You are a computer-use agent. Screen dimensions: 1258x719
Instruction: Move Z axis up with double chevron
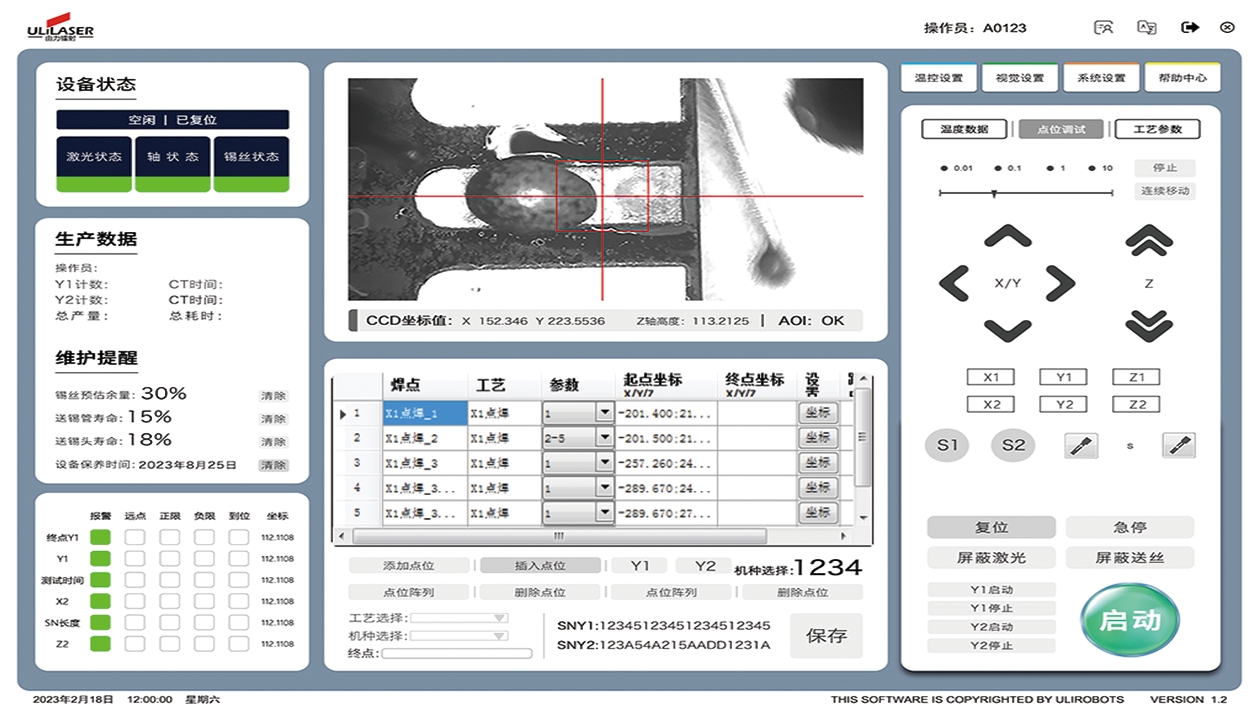pyautogui.click(x=1148, y=240)
